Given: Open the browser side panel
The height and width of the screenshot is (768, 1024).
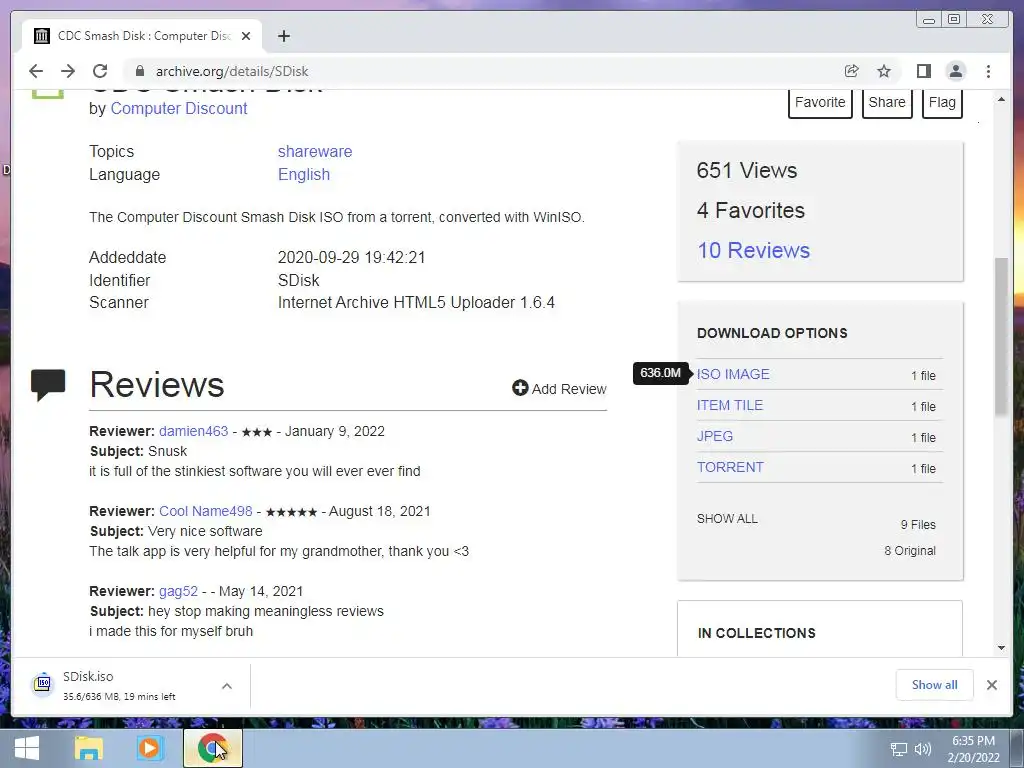Looking at the screenshot, I should tap(923, 71).
